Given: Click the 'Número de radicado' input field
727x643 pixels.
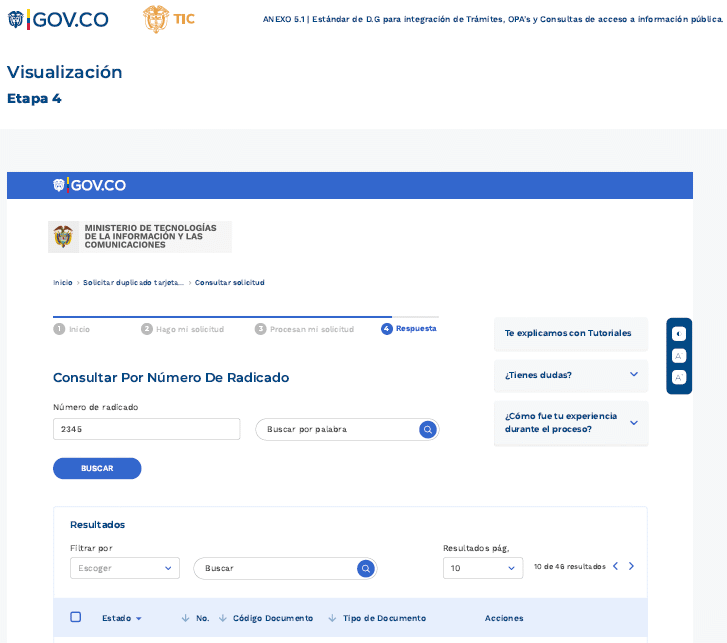Looking at the screenshot, I should pyautogui.click(x=146, y=429).
